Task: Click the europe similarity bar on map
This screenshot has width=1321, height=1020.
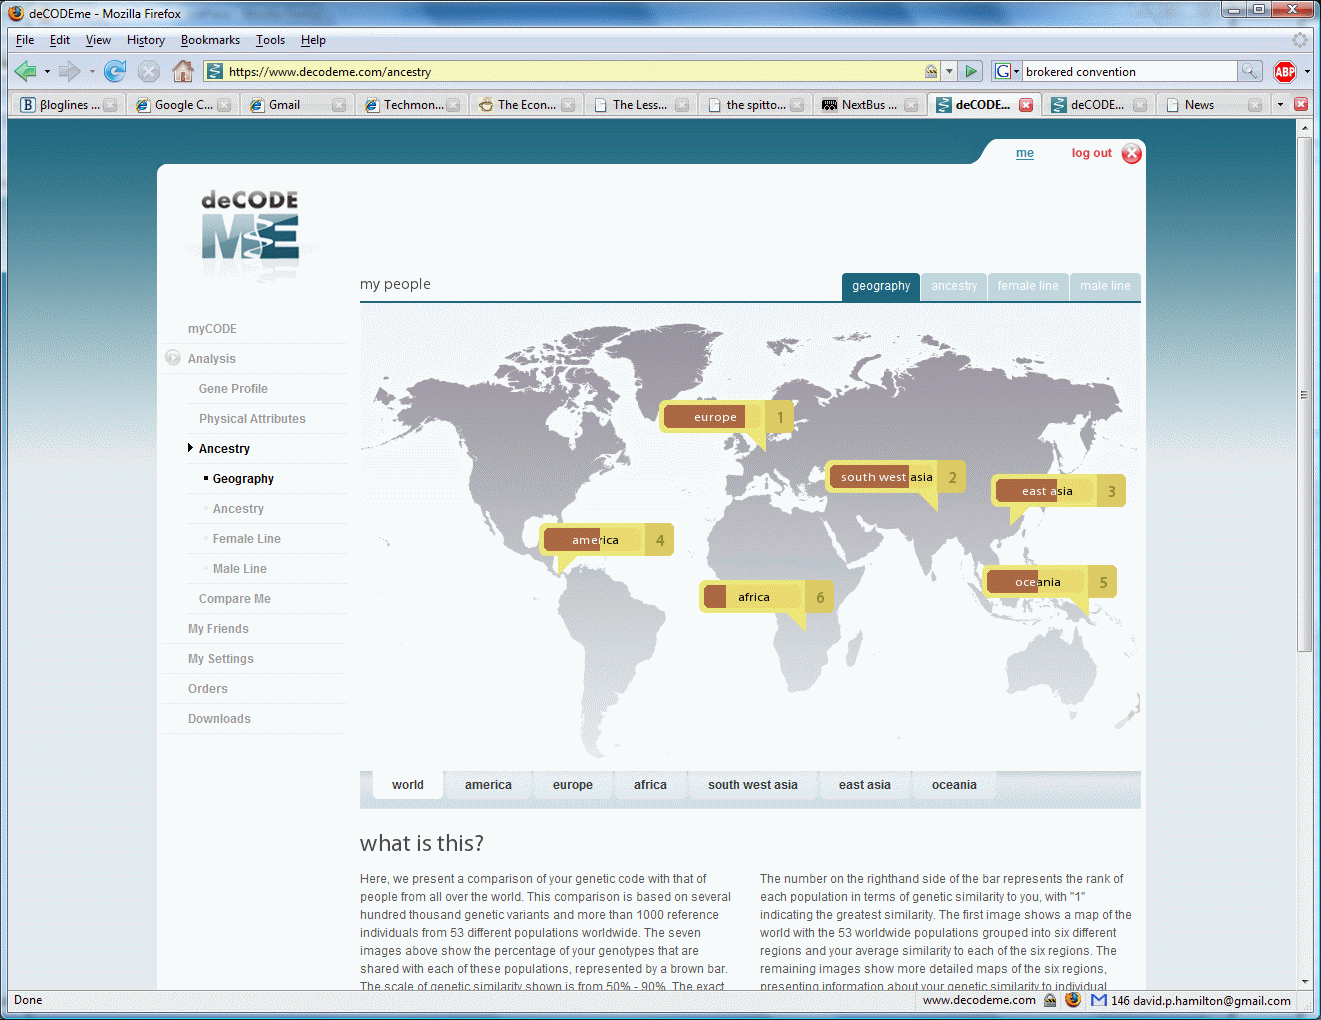Action: [x=713, y=417]
